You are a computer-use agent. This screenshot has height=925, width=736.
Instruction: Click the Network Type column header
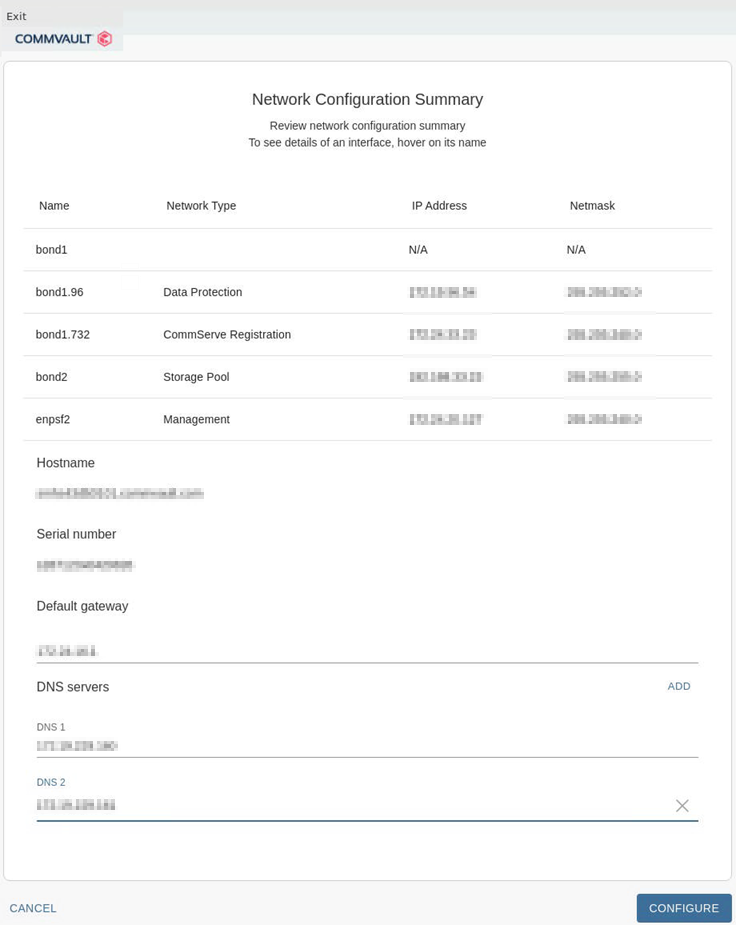[201, 206]
